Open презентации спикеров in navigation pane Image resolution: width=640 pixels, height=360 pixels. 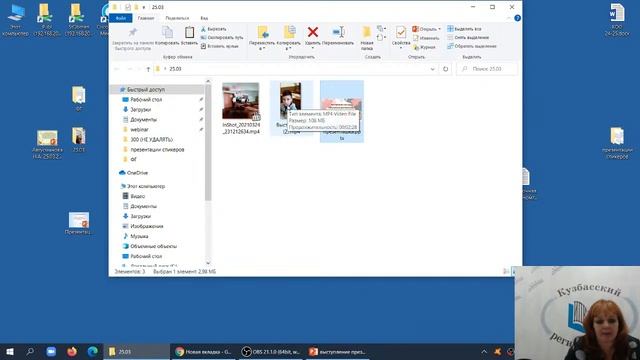coord(158,149)
